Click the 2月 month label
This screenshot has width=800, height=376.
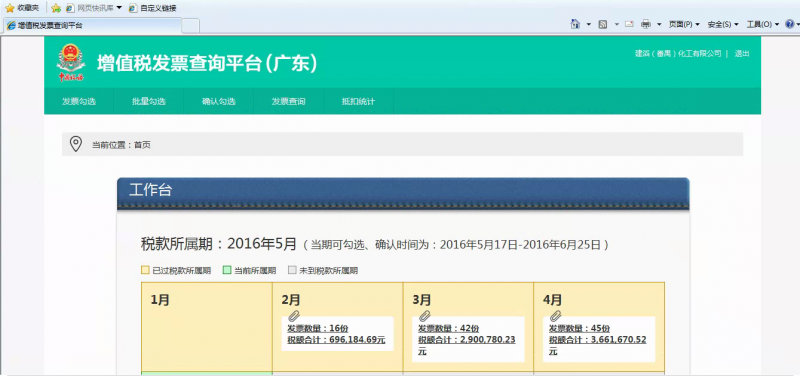pyautogui.click(x=291, y=299)
